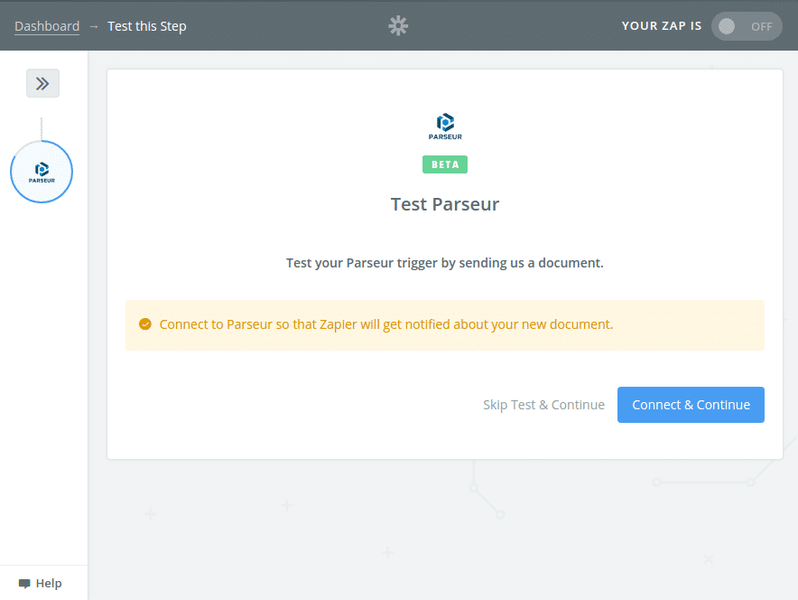Click the orange checkmark icon in notice

point(145,324)
